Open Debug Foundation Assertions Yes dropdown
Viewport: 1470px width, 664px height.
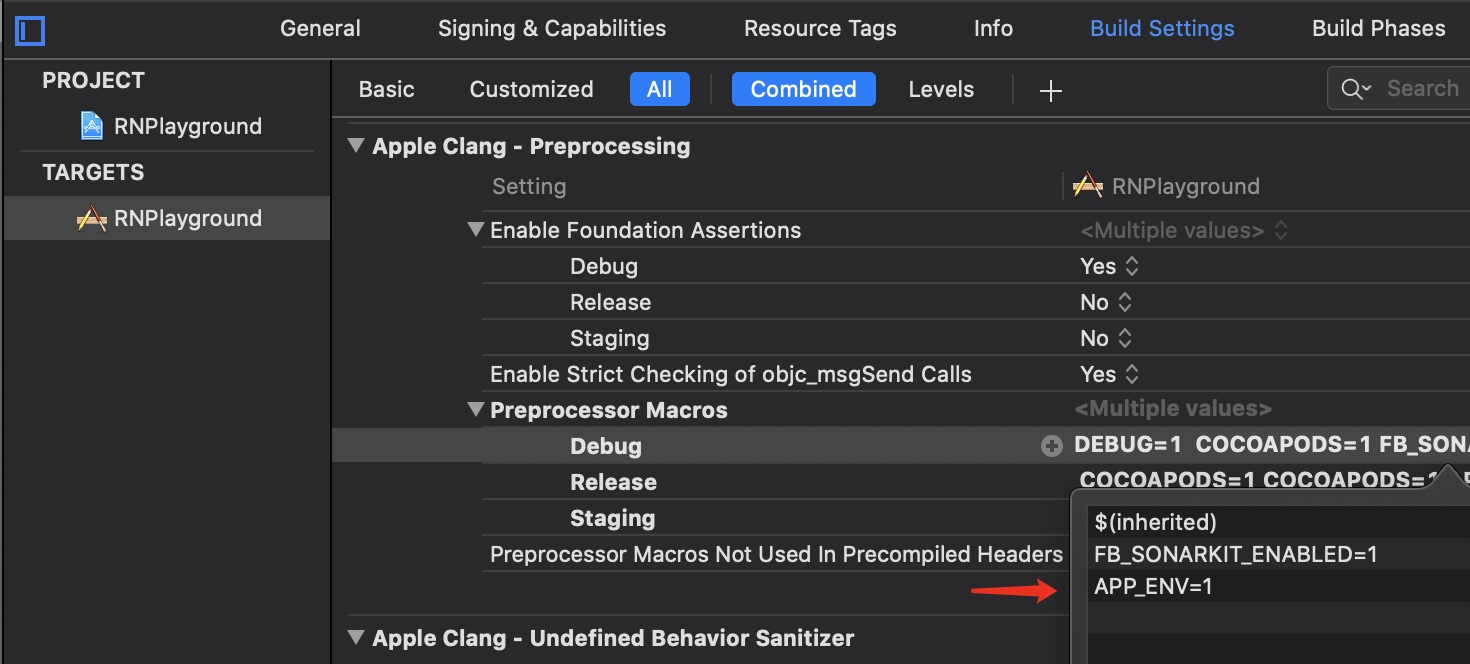pyautogui.click(x=1109, y=266)
